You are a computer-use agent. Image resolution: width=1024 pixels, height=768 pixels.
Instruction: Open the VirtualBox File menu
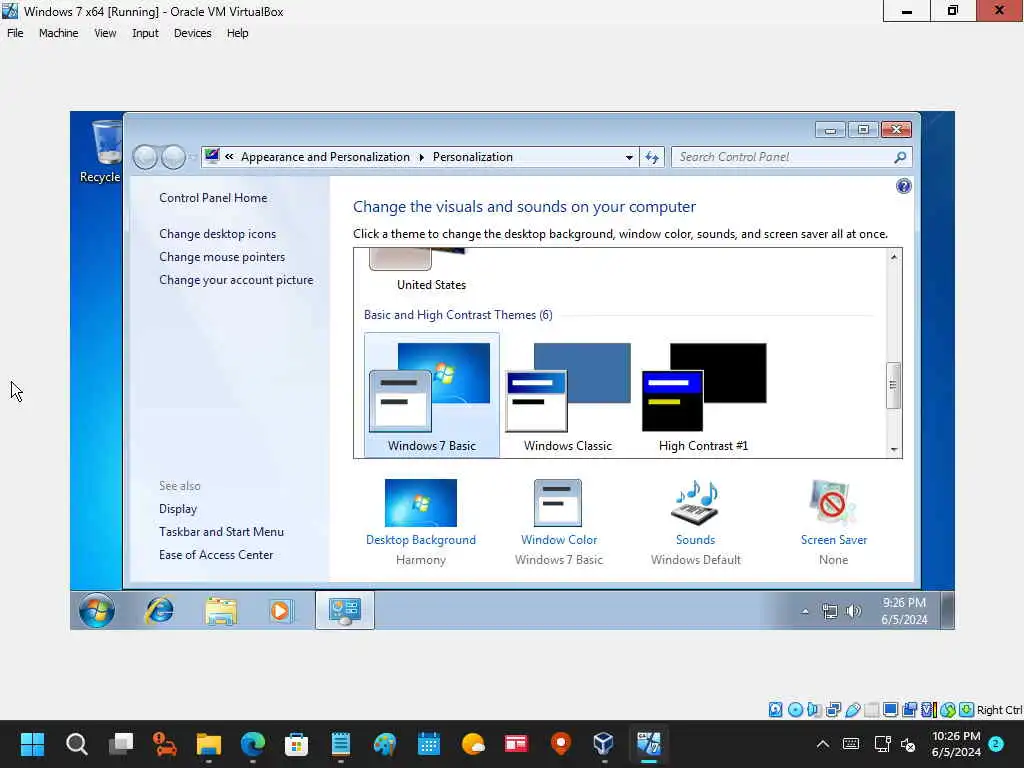[15, 33]
